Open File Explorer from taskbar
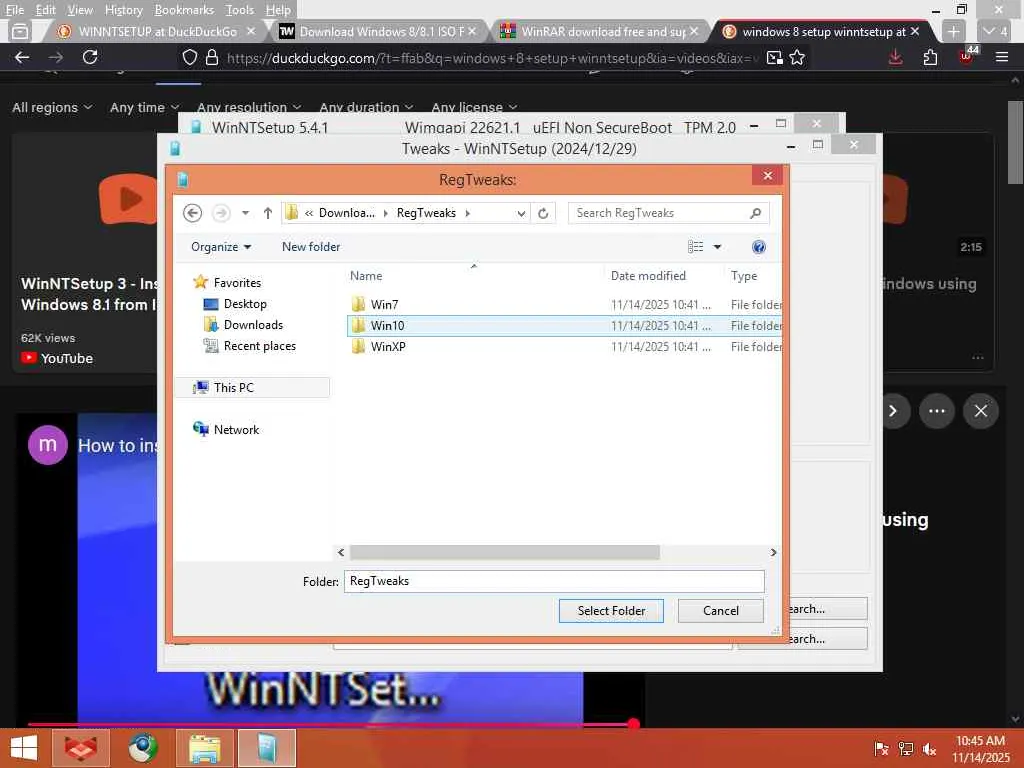Image resolution: width=1024 pixels, height=768 pixels. tap(205, 748)
